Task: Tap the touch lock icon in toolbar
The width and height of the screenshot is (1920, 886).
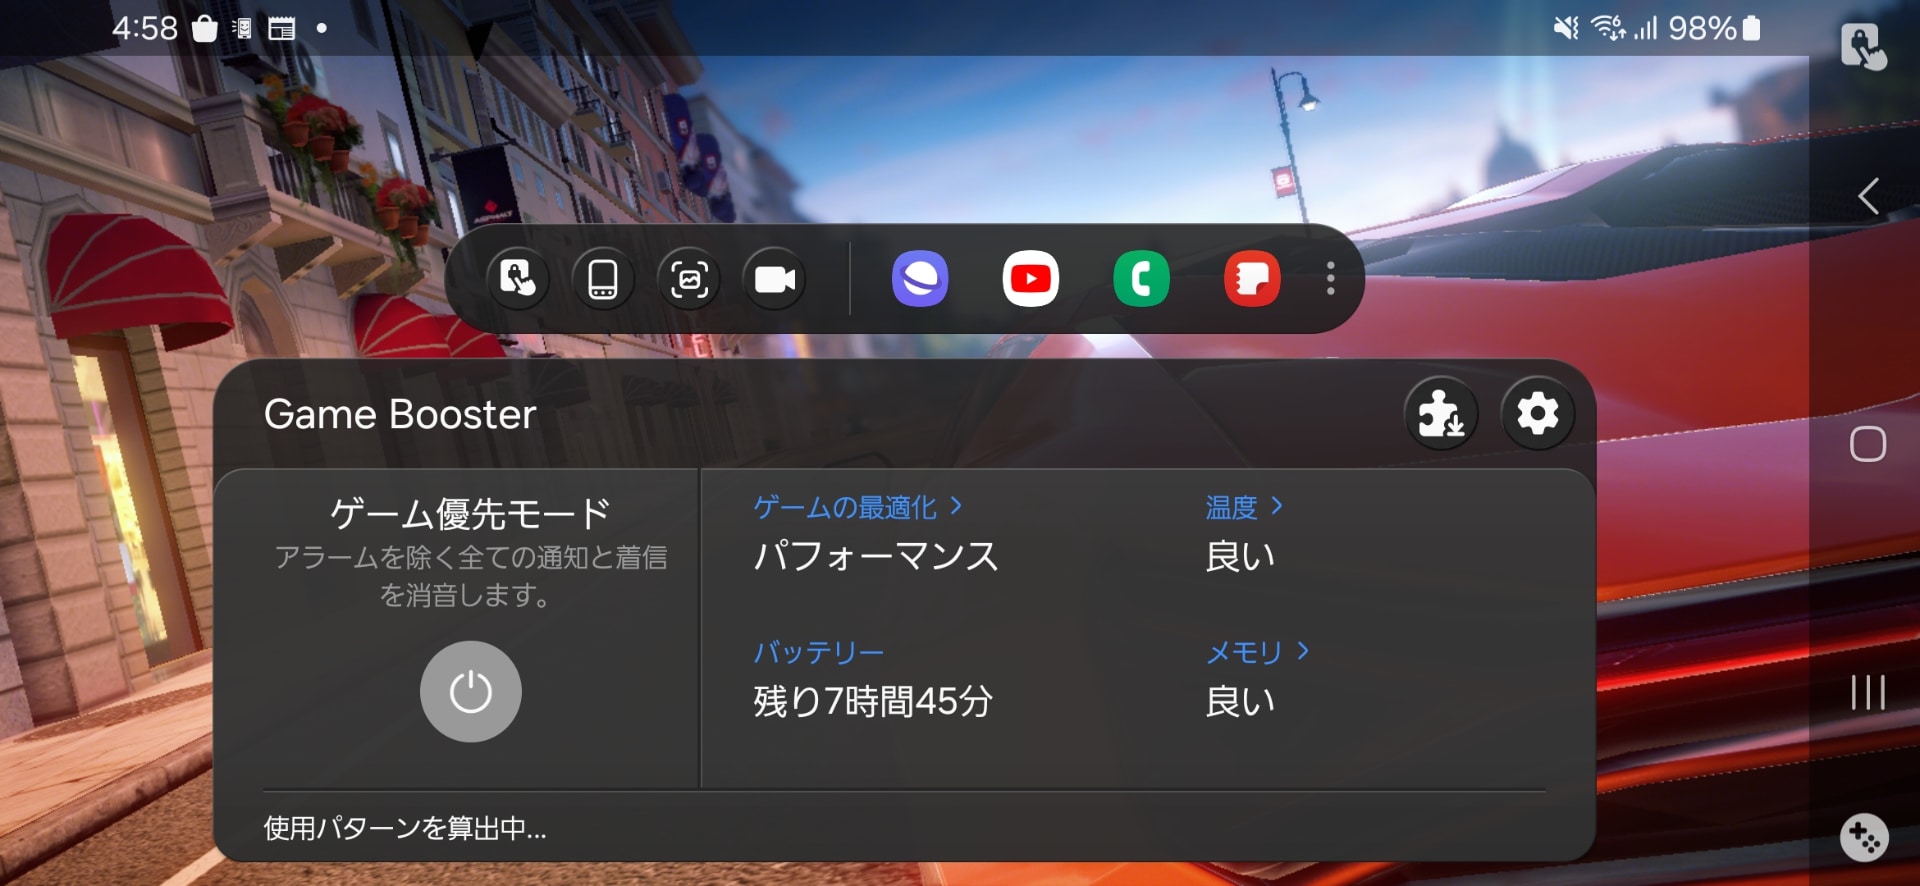Action: coord(518,279)
